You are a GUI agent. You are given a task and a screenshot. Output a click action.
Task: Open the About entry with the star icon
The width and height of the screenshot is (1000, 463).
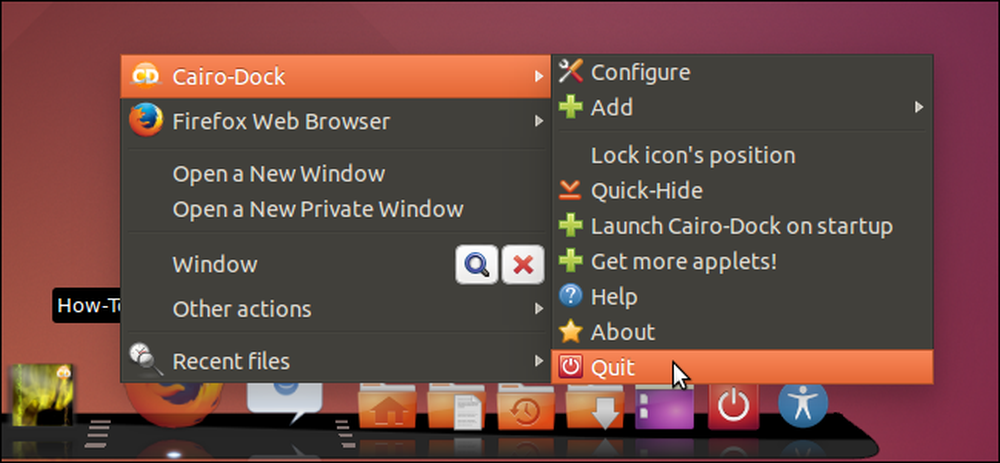(742, 332)
